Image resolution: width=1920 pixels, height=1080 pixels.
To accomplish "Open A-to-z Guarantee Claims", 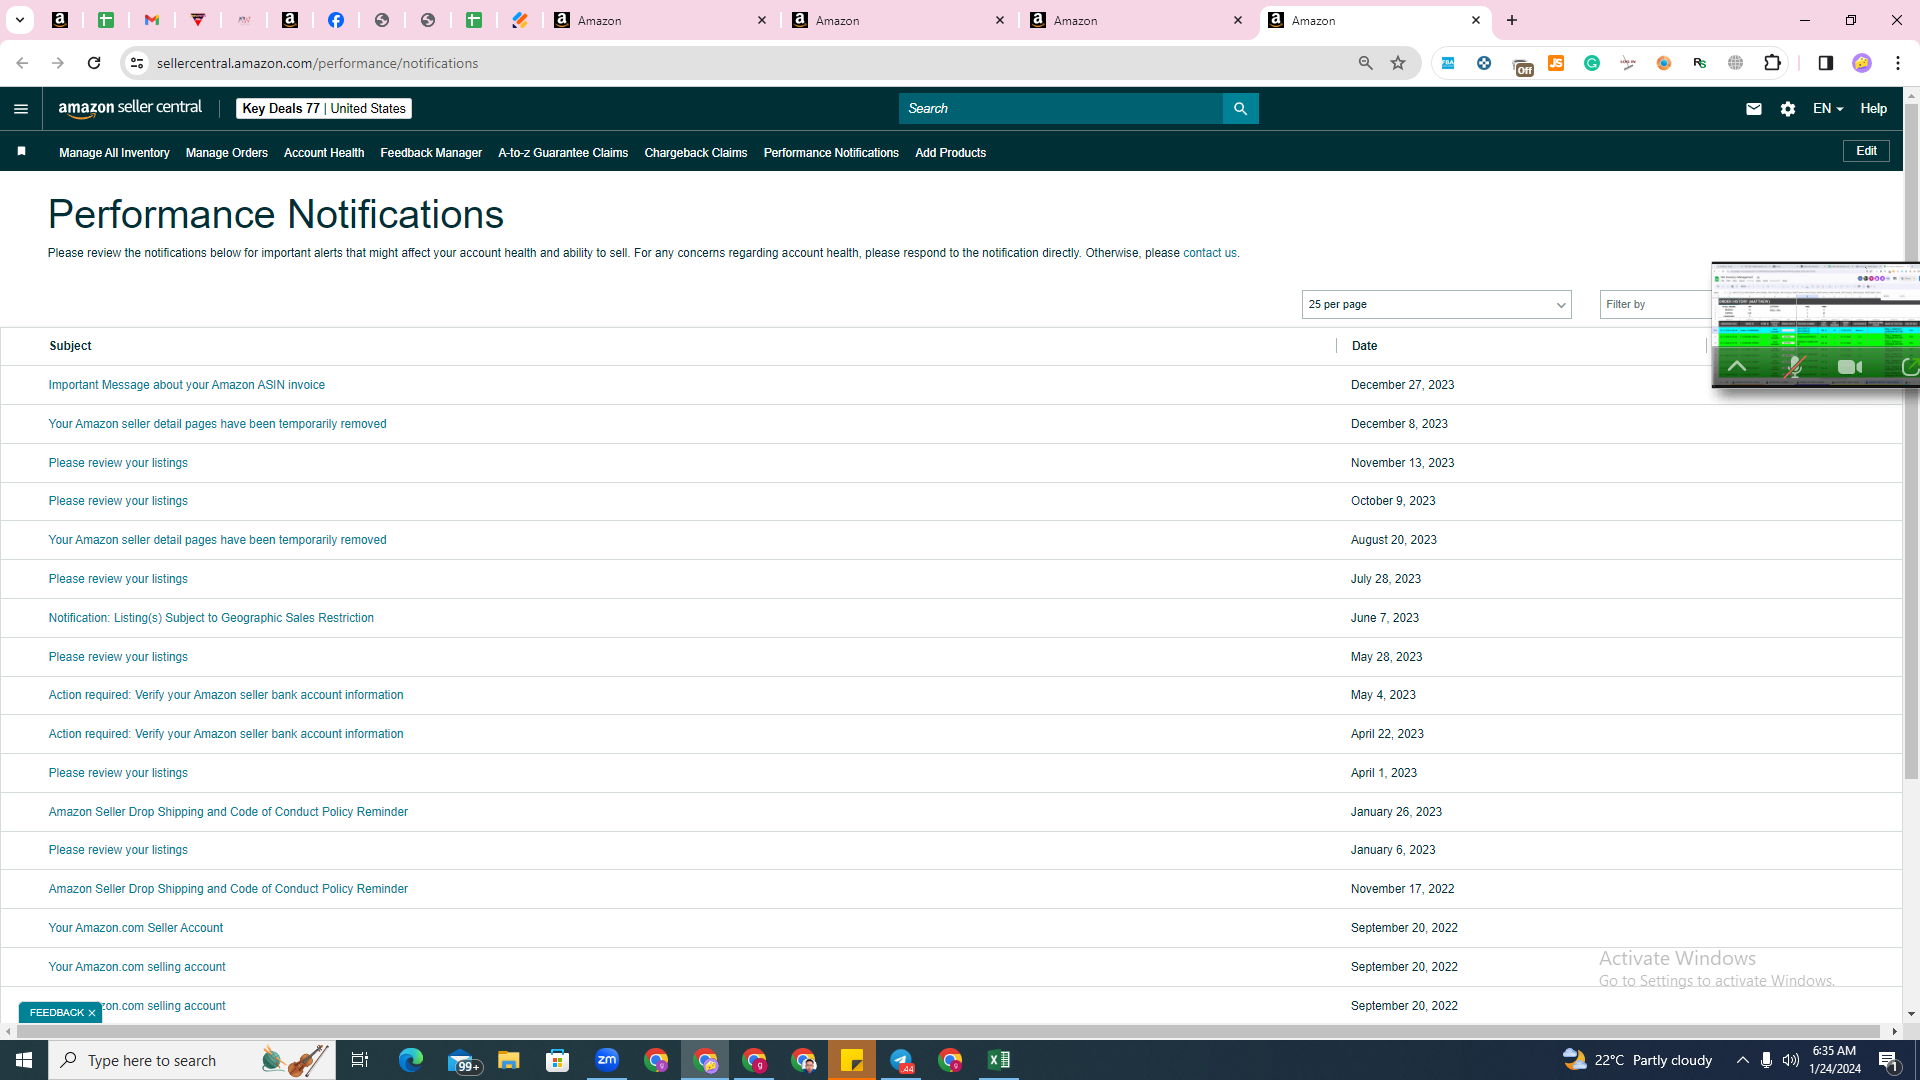I will pyautogui.click(x=563, y=153).
